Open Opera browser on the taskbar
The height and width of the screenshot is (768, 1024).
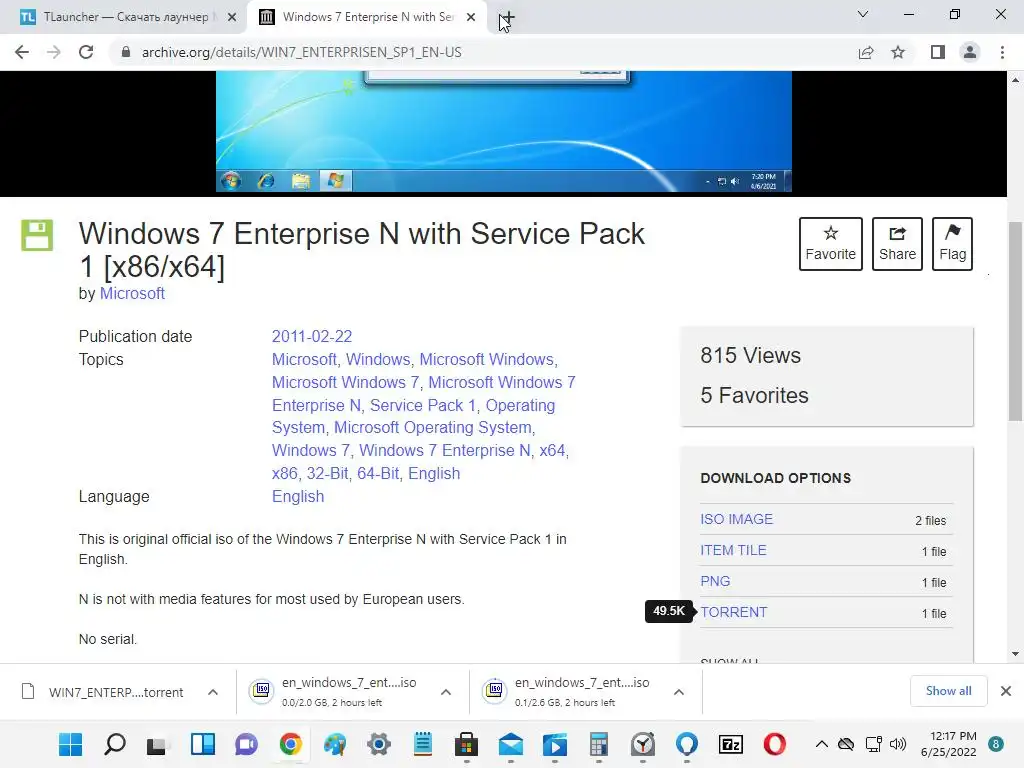[775, 744]
